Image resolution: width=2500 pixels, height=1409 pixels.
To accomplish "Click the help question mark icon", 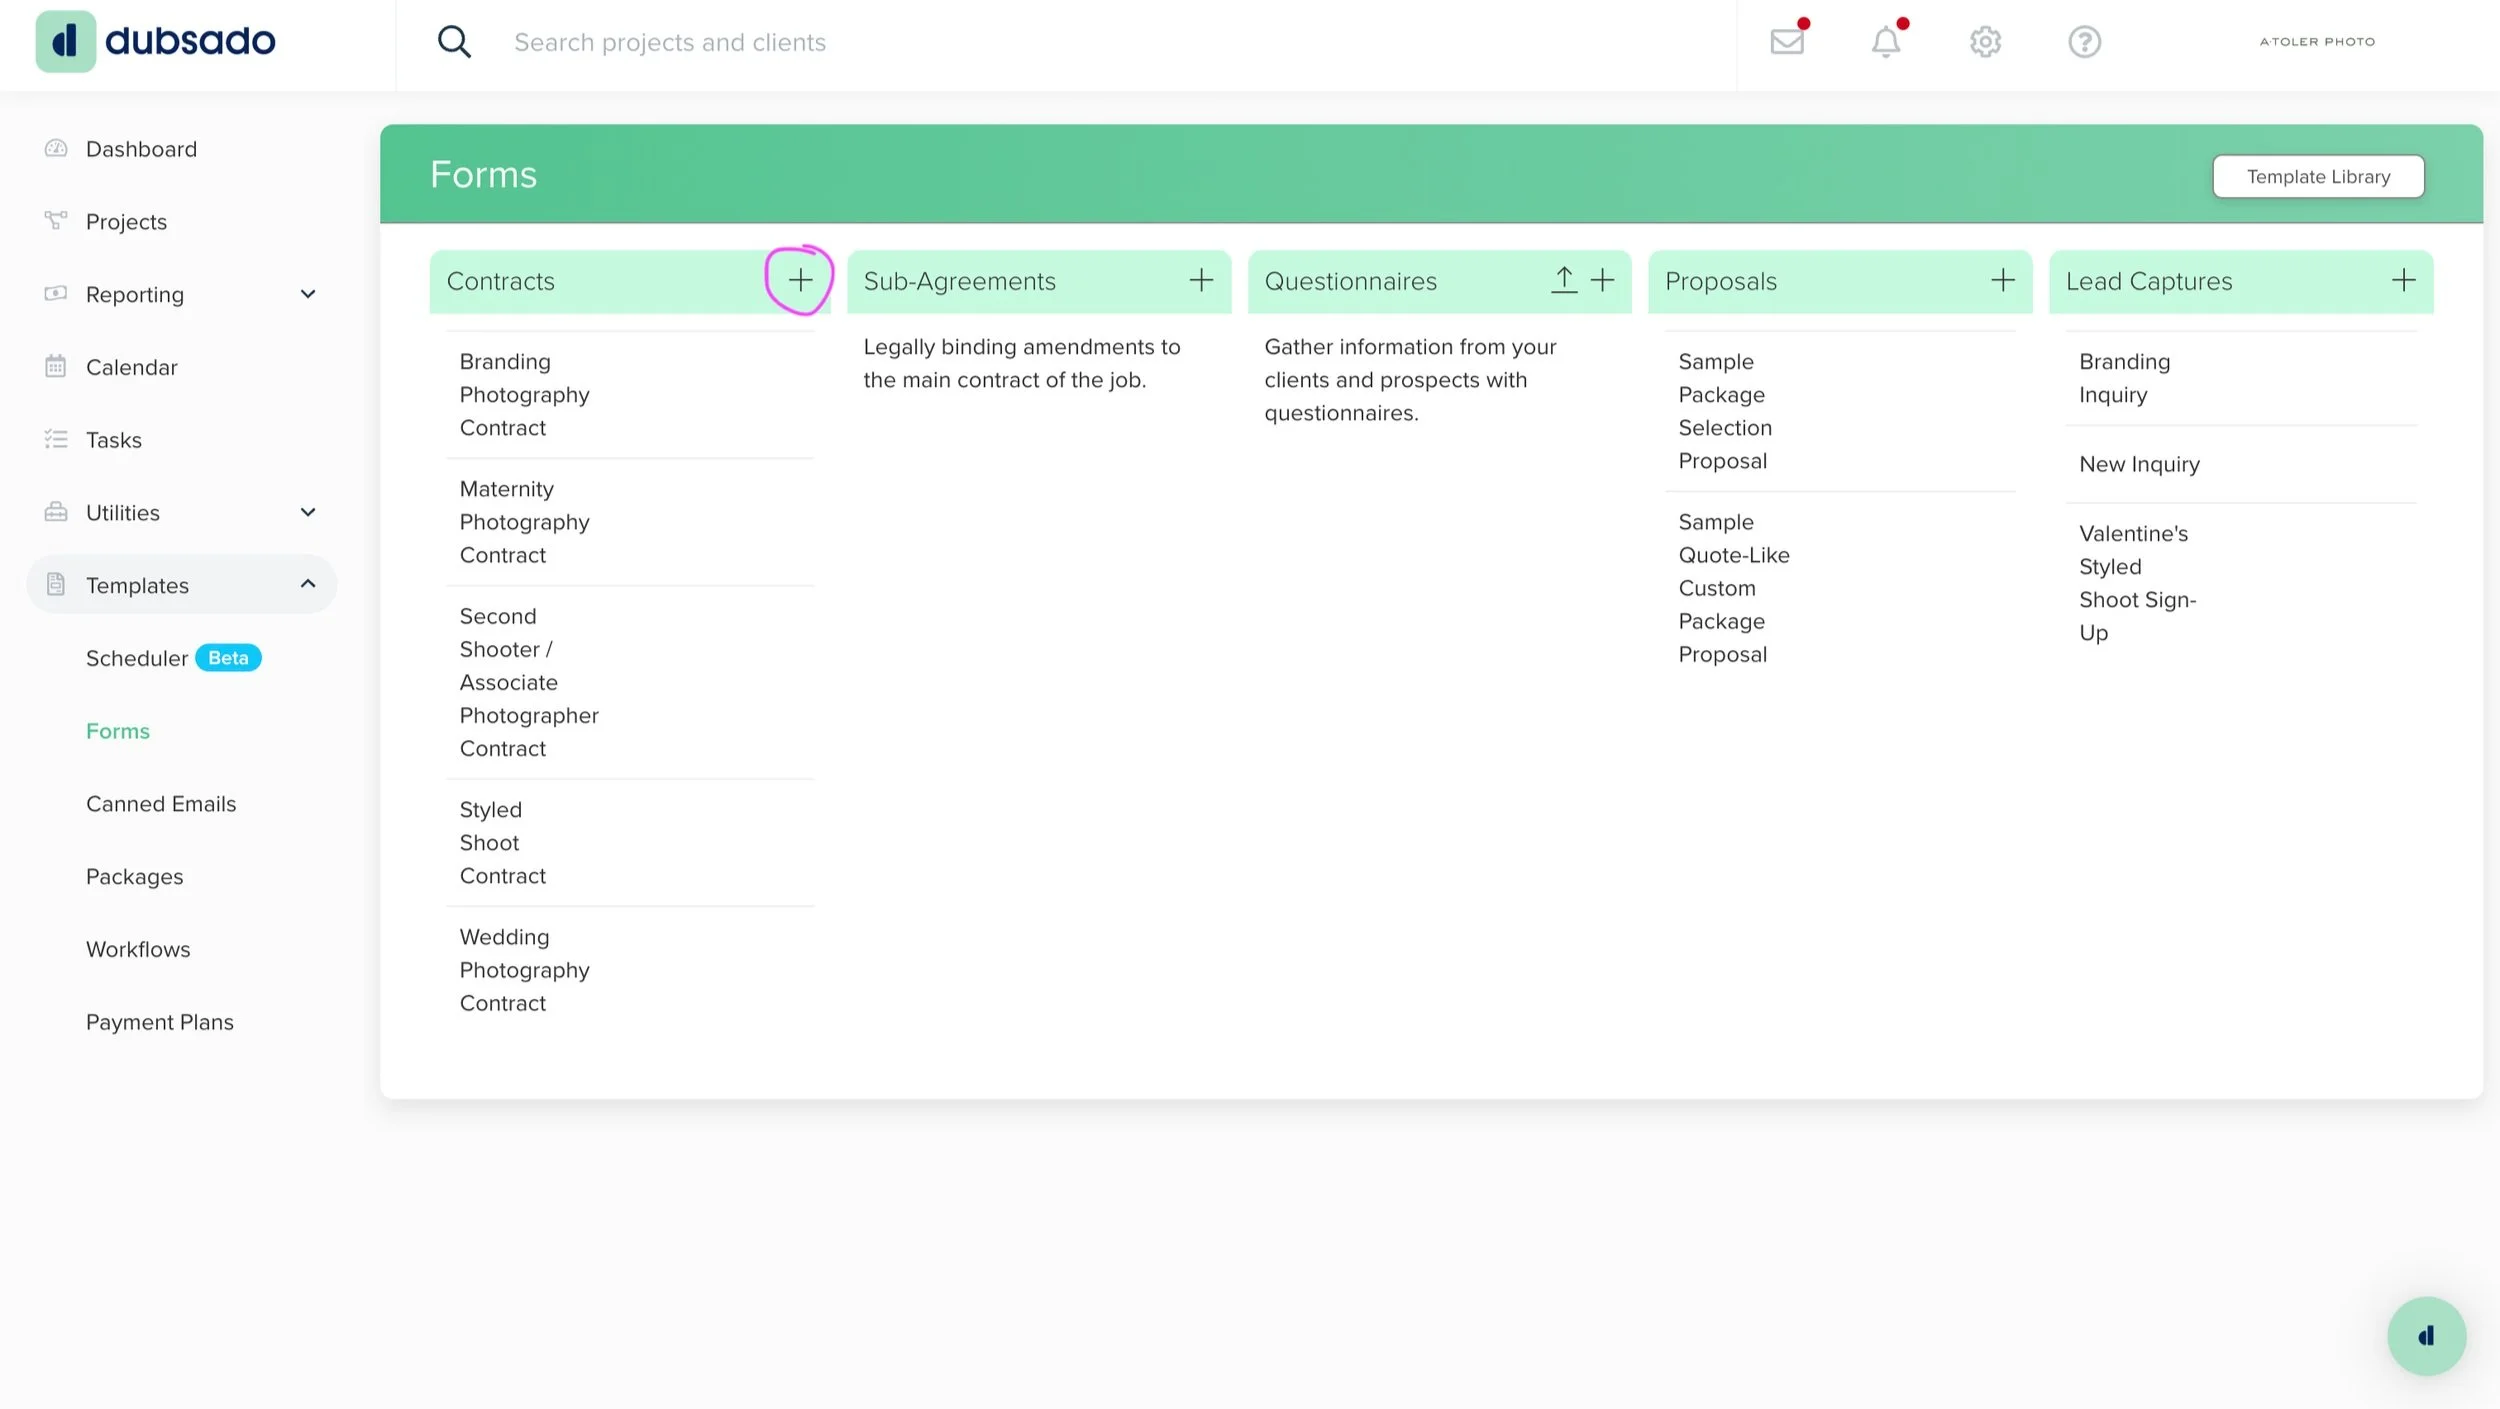I will pyautogui.click(x=2084, y=42).
